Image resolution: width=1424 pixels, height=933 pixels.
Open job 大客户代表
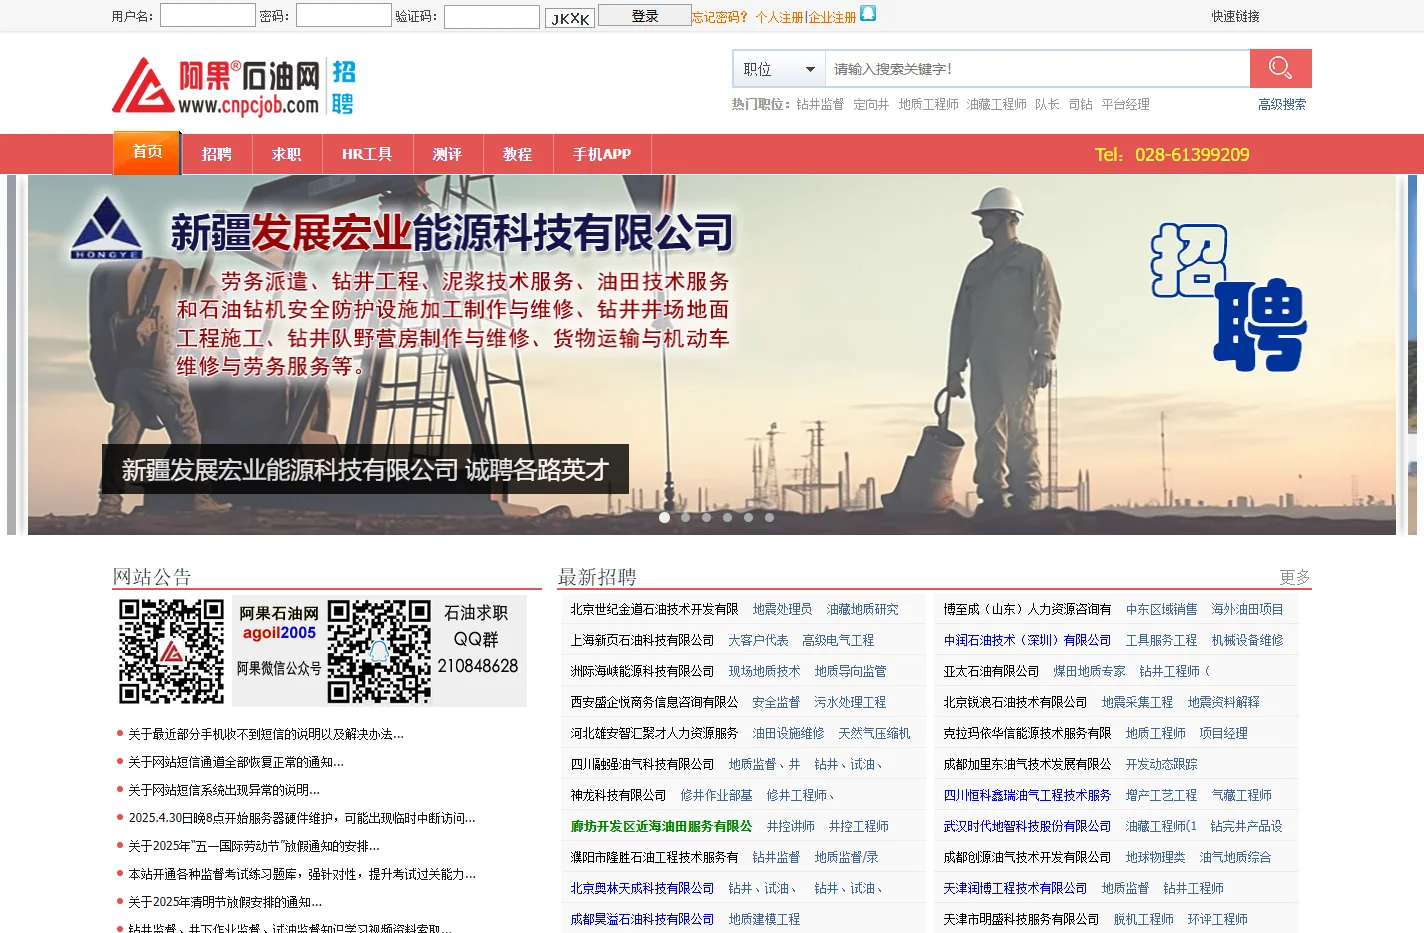[x=758, y=640]
